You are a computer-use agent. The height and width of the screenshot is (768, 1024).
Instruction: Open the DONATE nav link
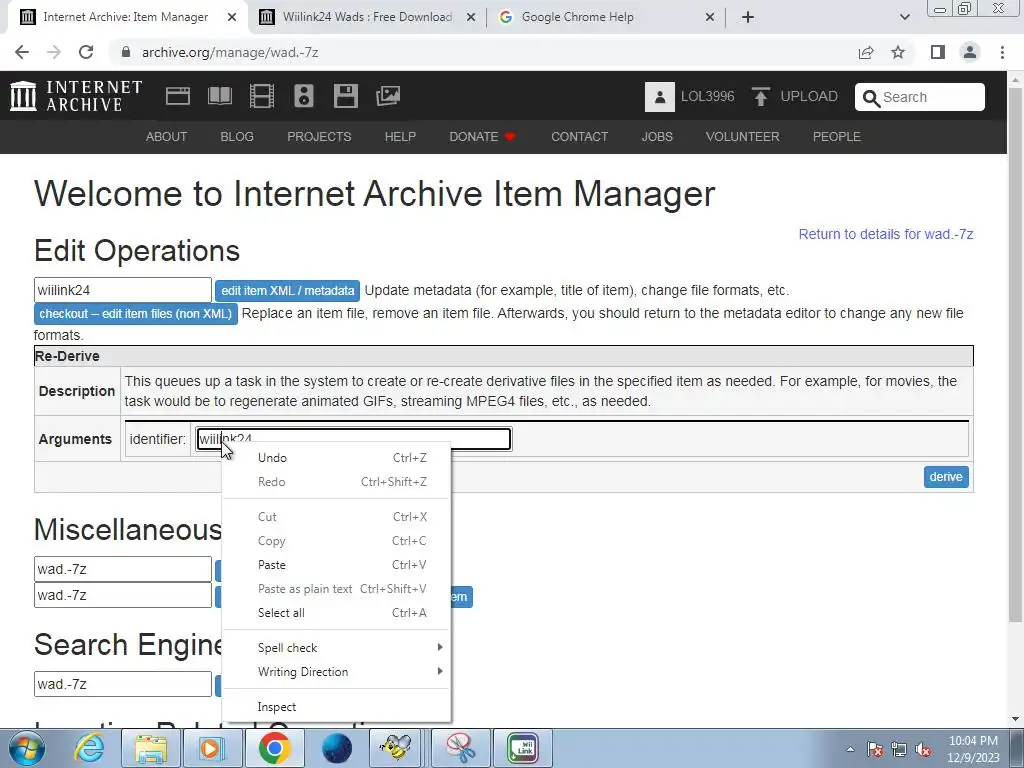482,136
